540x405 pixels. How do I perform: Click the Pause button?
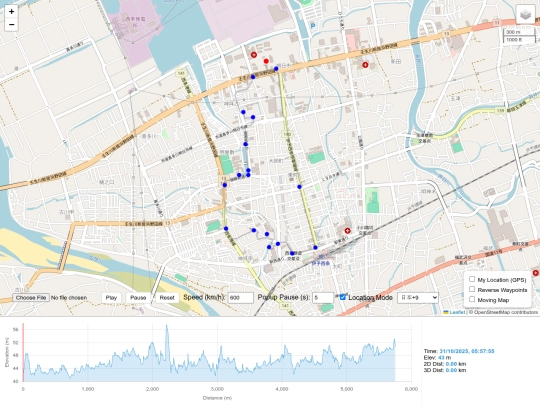pyautogui.click(x=138, y=298)
